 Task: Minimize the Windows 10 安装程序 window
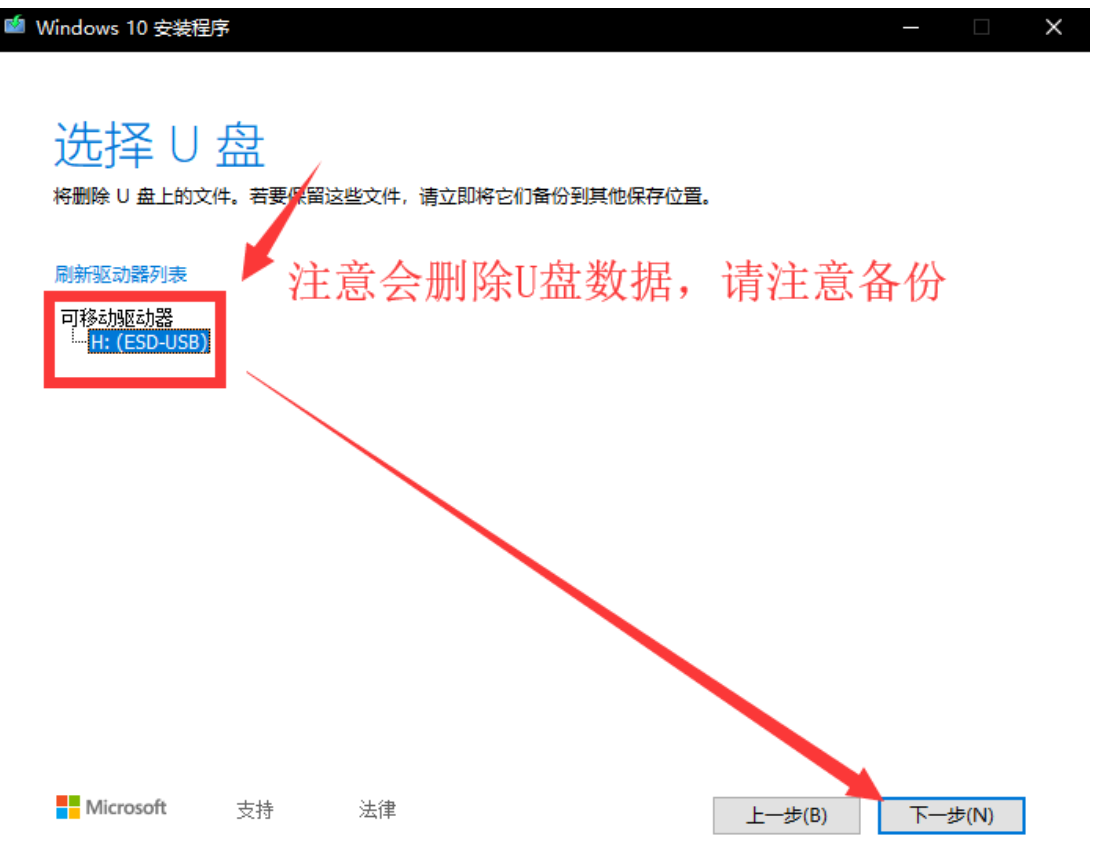pyautogui.click(x=911, y=27)
